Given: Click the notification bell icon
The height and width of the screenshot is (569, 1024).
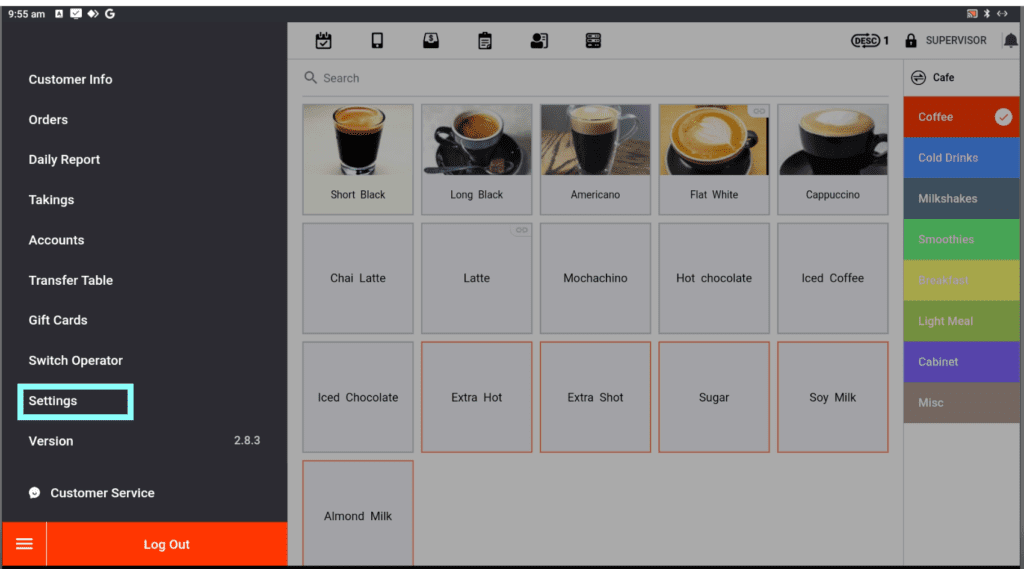Looking at the screenshot, I should [1010, 41].
